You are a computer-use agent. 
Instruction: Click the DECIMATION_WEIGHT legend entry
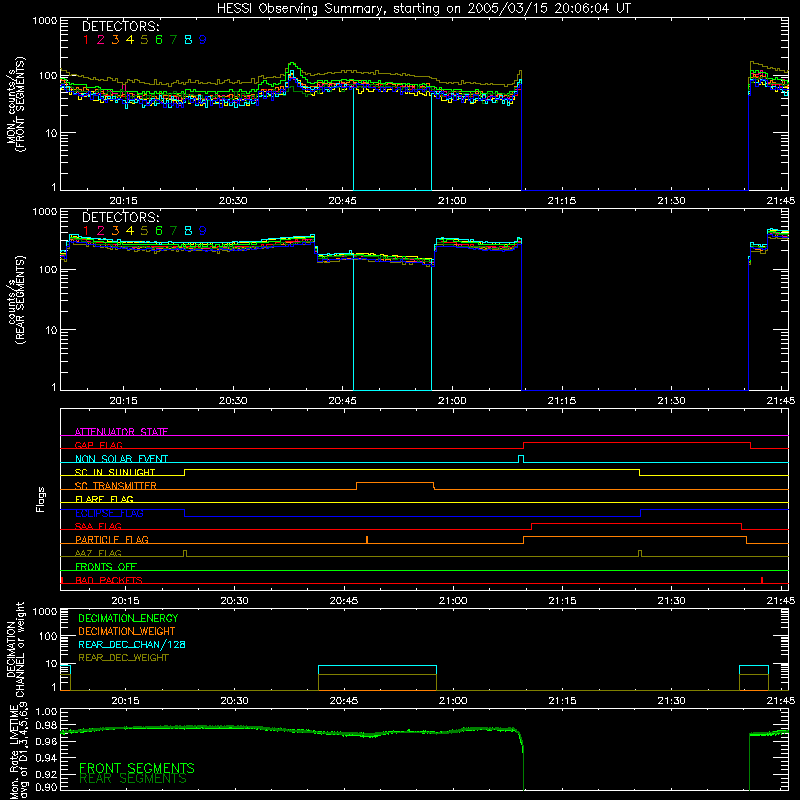127,631
